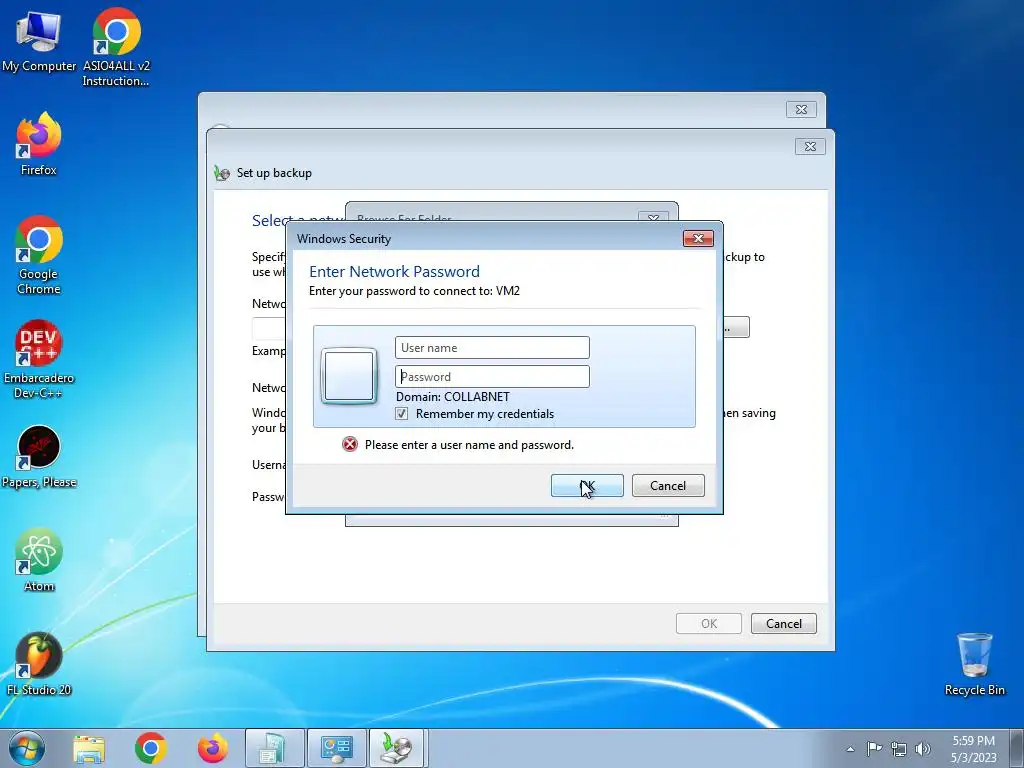Open Action Center flag icon

(x=874, y=749)
